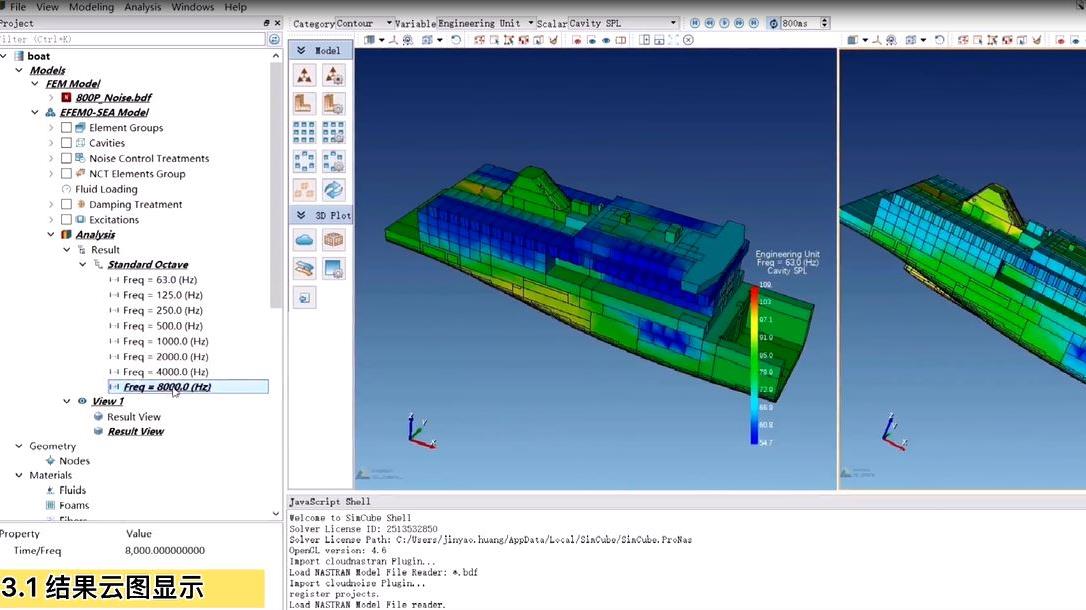Click the circled X icon in view toolbar
The image size is (1086, 610).
click(x=688, y=40)
